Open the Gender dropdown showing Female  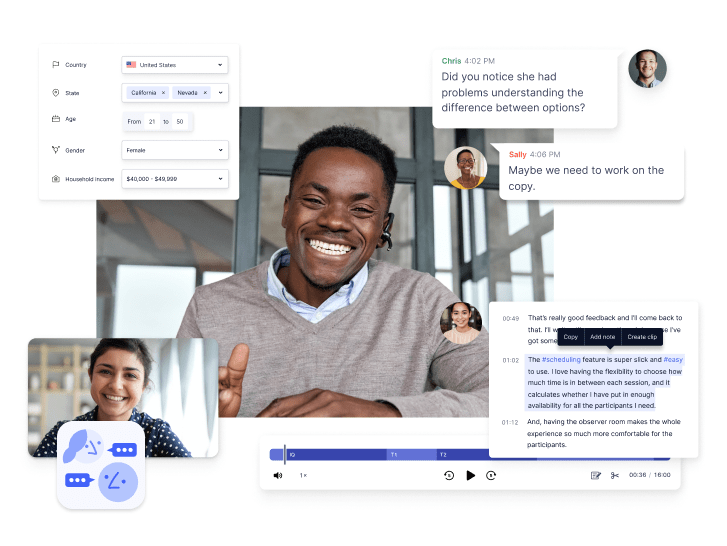coord(175,150)
